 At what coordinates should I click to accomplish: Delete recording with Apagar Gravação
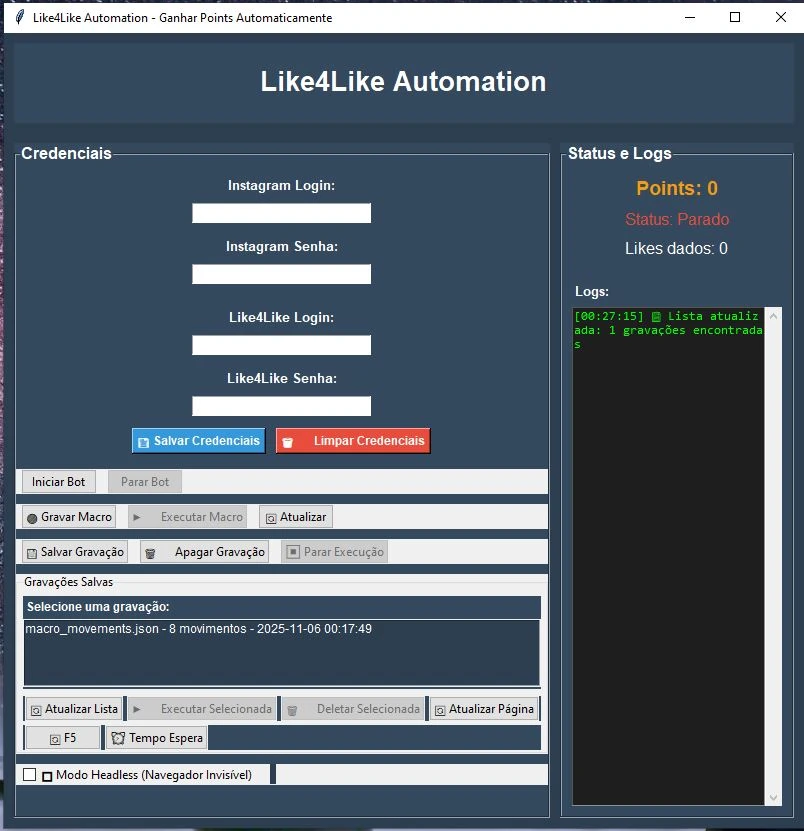pyautogui.click(x=205, y=552)
